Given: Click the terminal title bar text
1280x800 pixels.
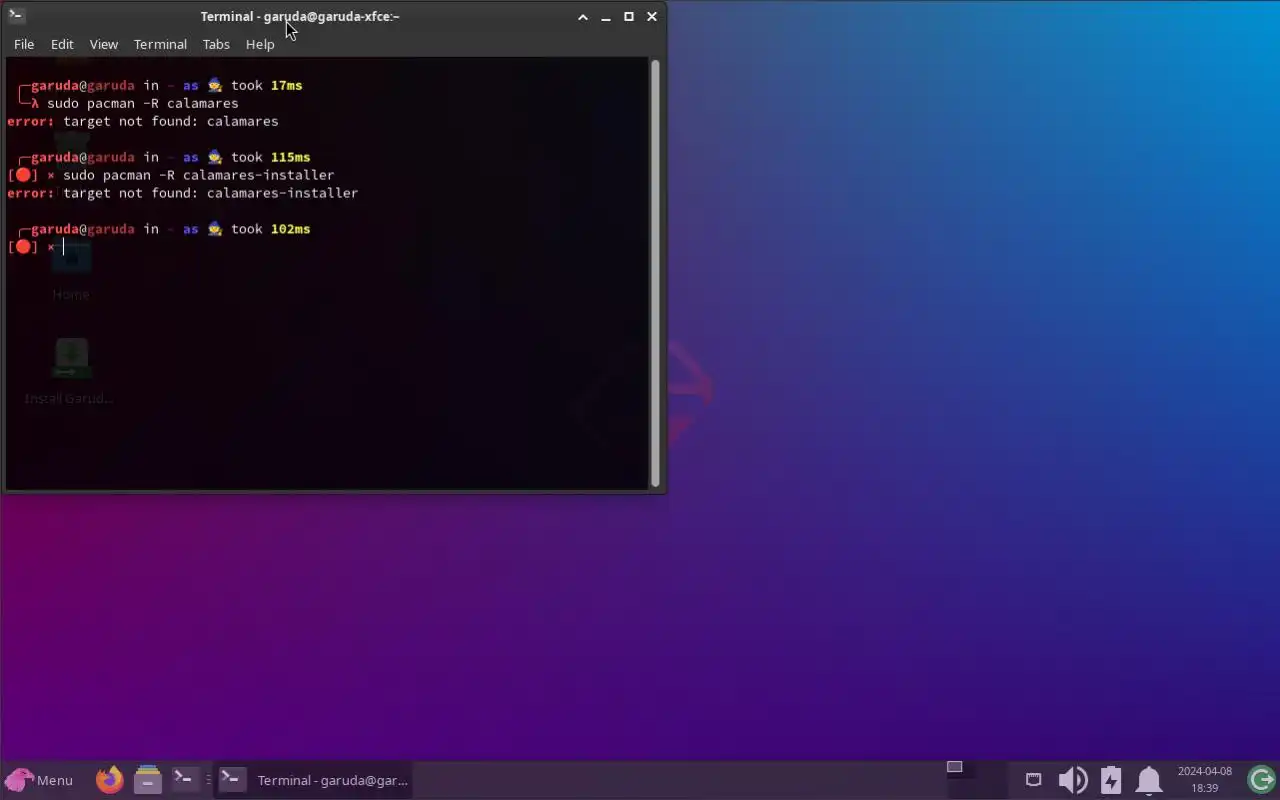Looking at the screenshot, I should pos(300,16).
